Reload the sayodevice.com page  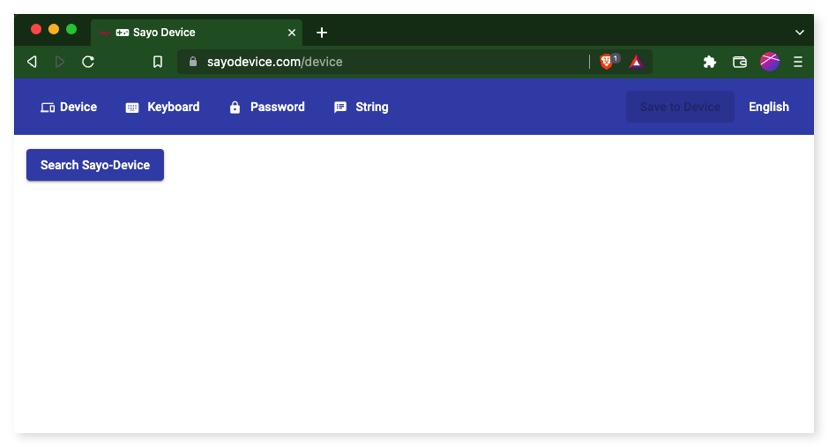tap(88, 62)
